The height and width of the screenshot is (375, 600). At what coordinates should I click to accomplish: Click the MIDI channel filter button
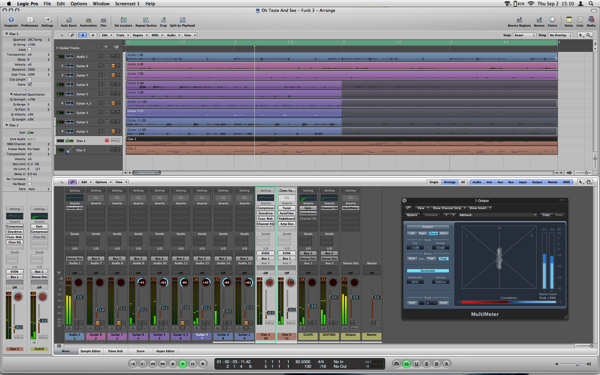tap(566, 182)
